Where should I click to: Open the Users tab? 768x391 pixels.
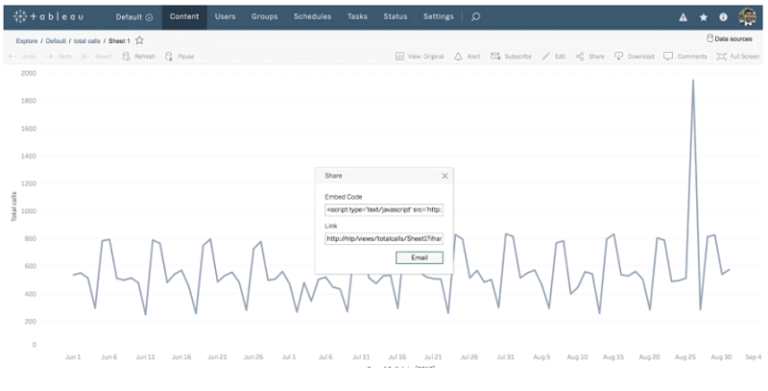coord(225,17)
